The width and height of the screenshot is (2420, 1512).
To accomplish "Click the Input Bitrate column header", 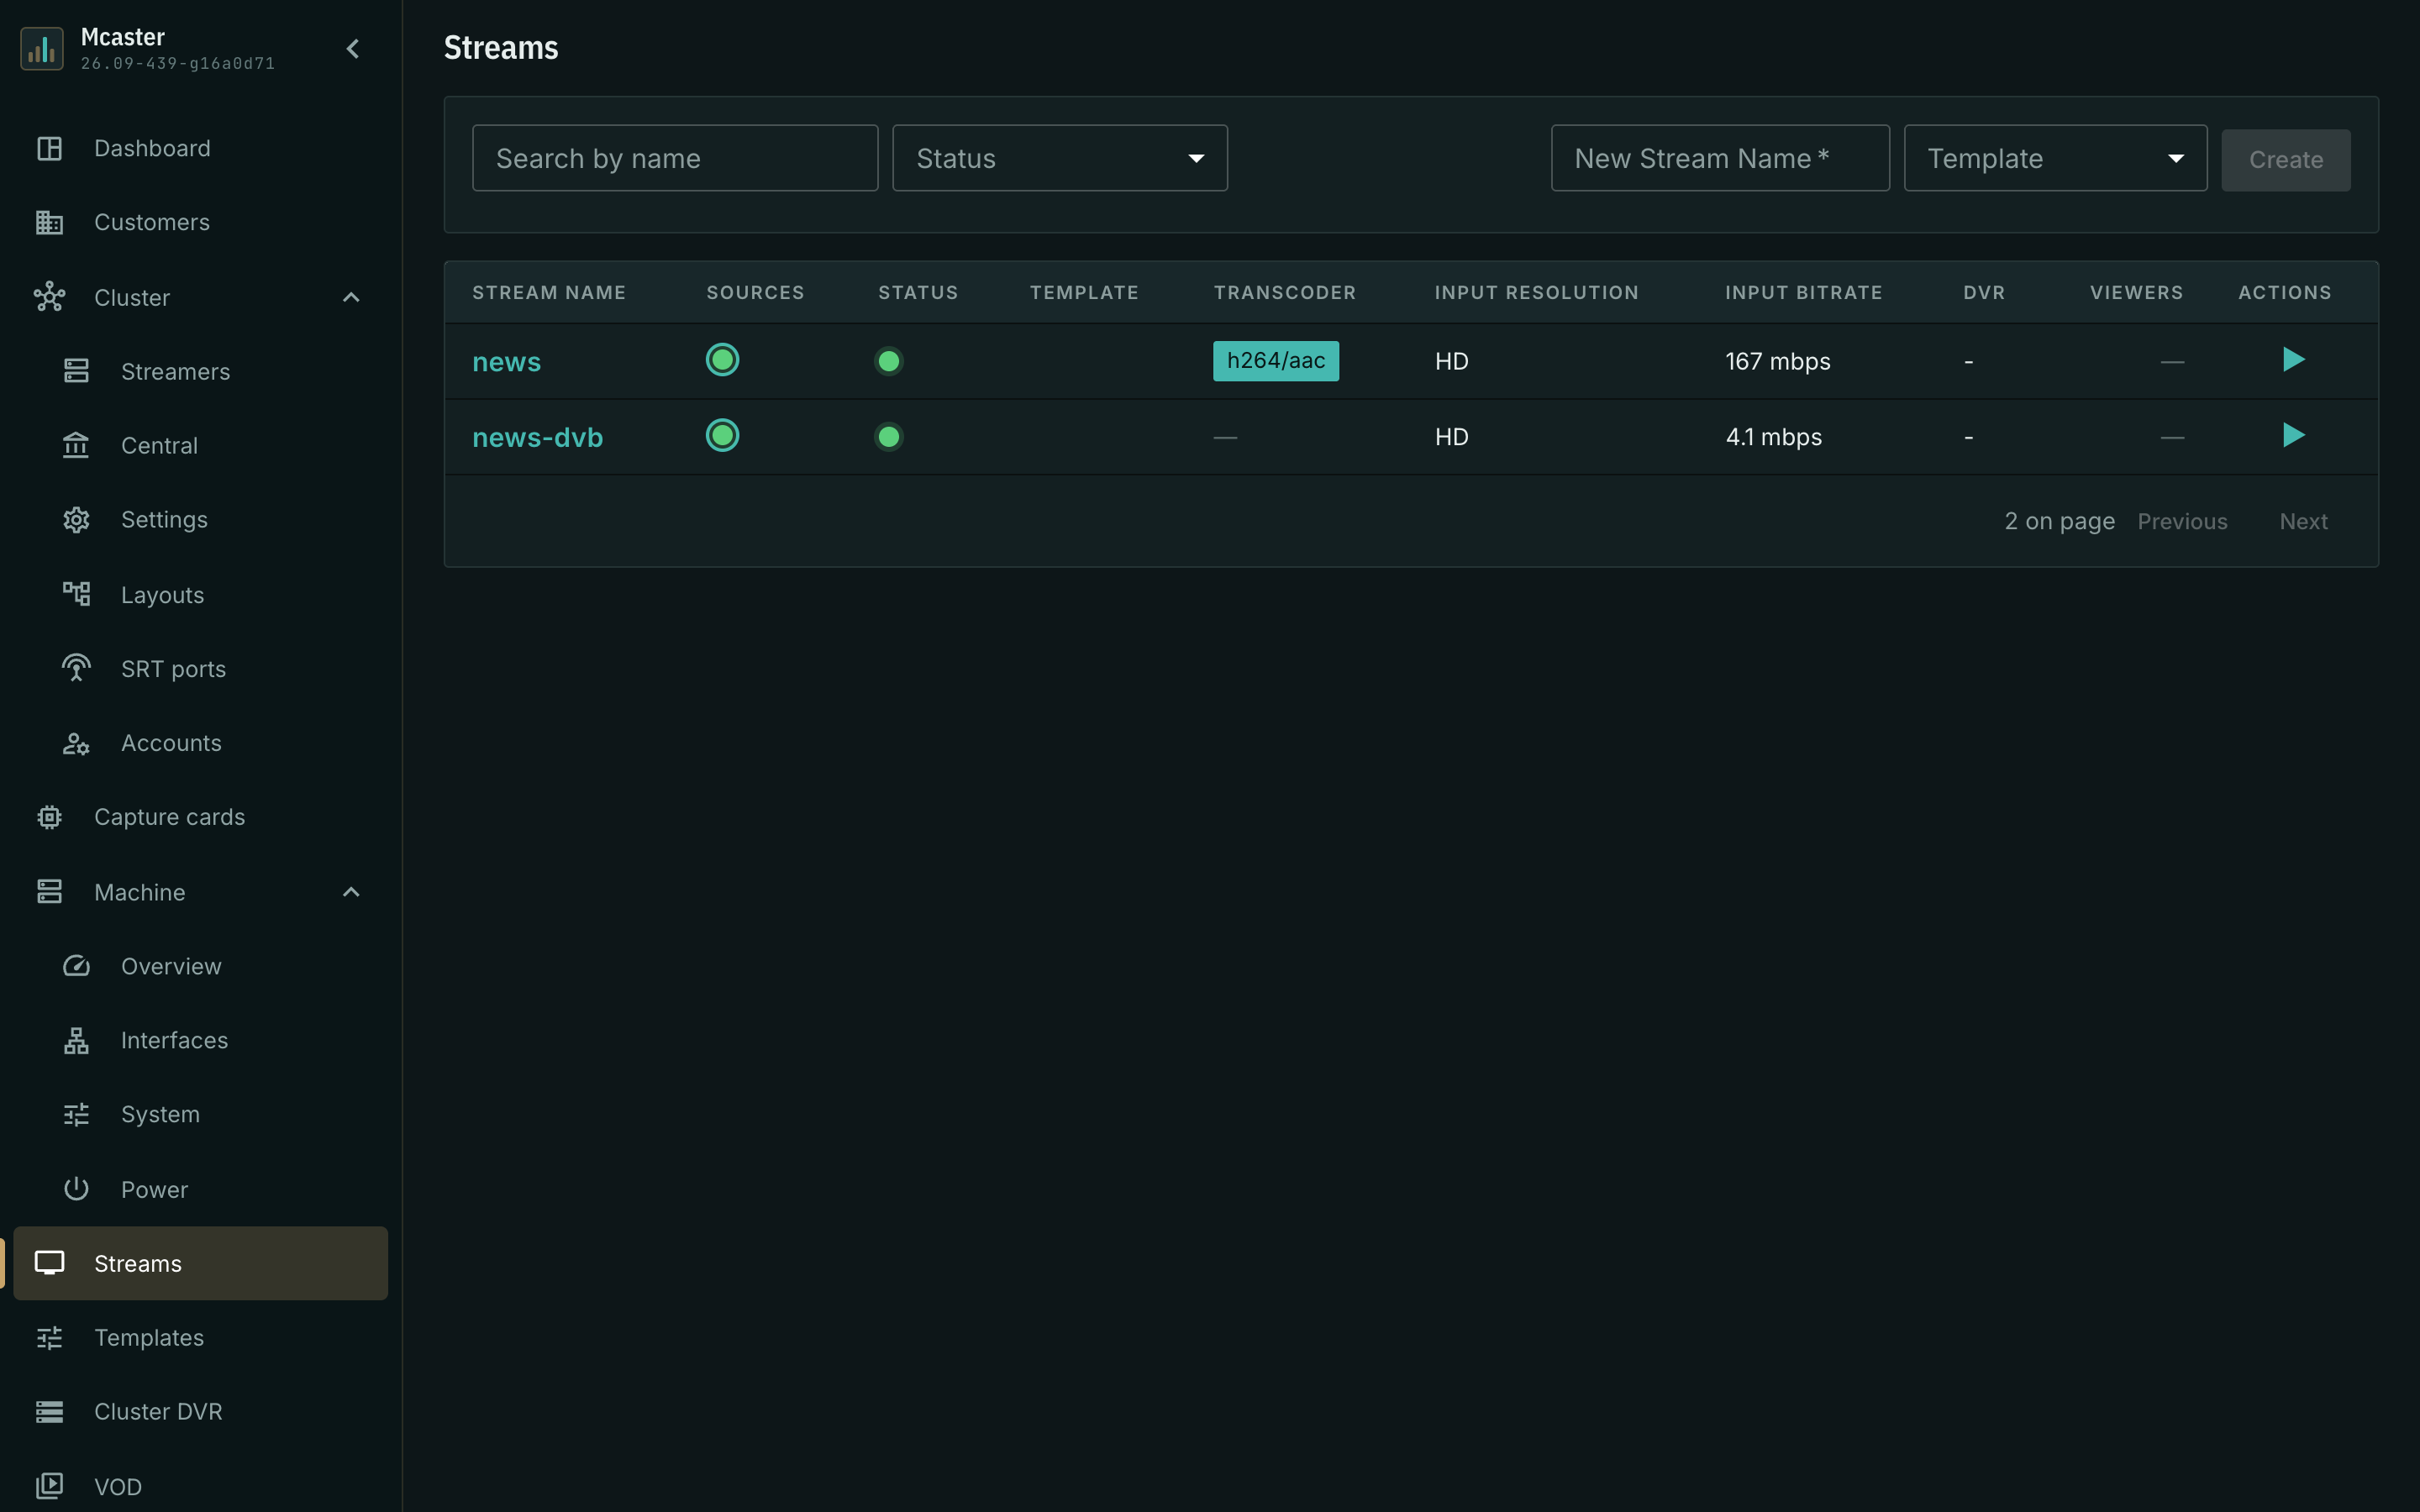I will pos(1803,292).
